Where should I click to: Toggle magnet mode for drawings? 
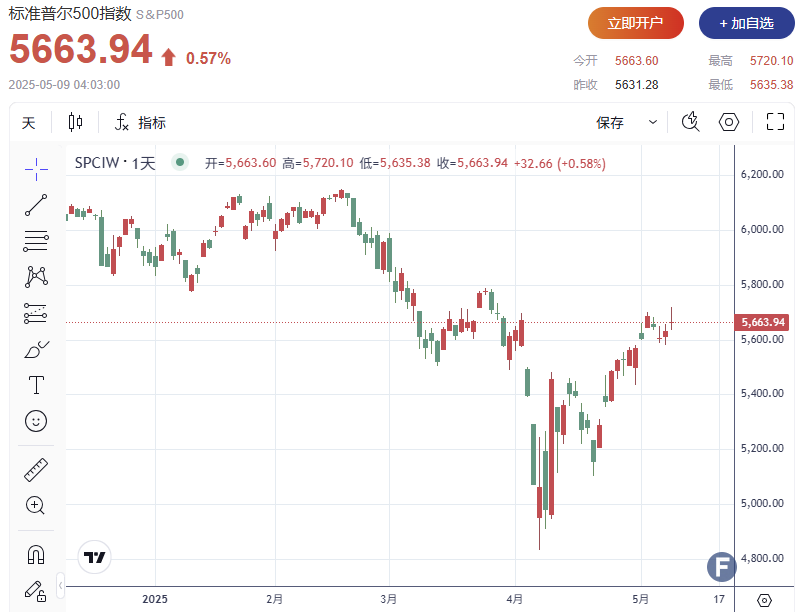(36, 554)
